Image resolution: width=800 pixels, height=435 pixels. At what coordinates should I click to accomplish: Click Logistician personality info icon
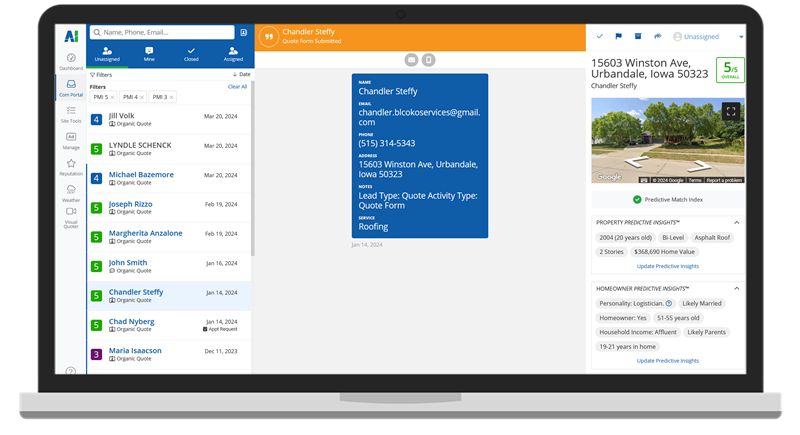tap(669, 303)
